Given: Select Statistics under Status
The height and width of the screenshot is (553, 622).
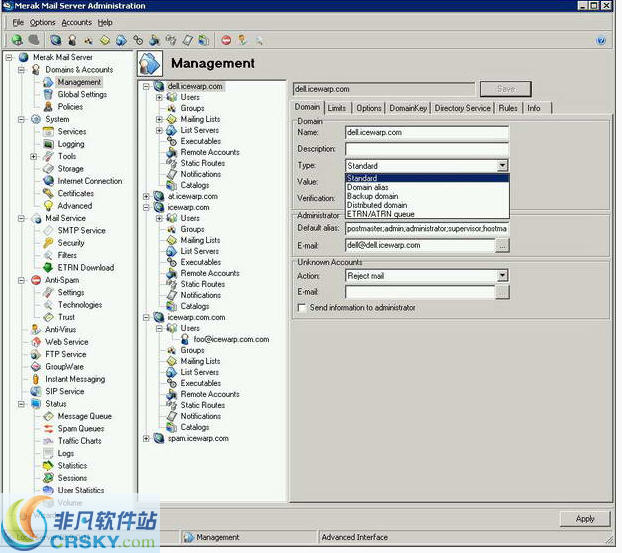Looking at the screenshot, I should tap(73, 465).
